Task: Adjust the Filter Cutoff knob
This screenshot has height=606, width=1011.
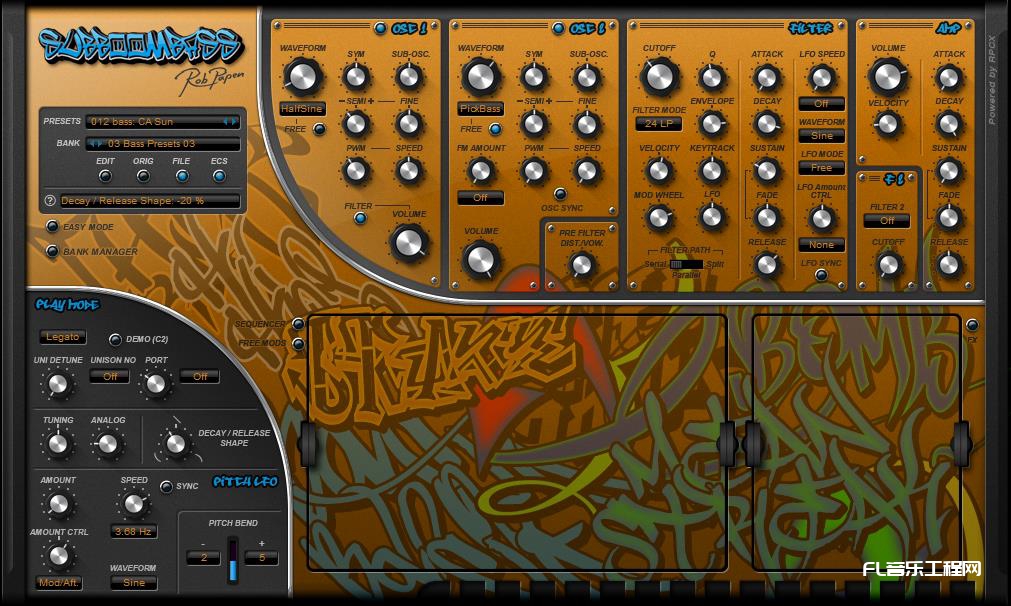Action: 660,75
